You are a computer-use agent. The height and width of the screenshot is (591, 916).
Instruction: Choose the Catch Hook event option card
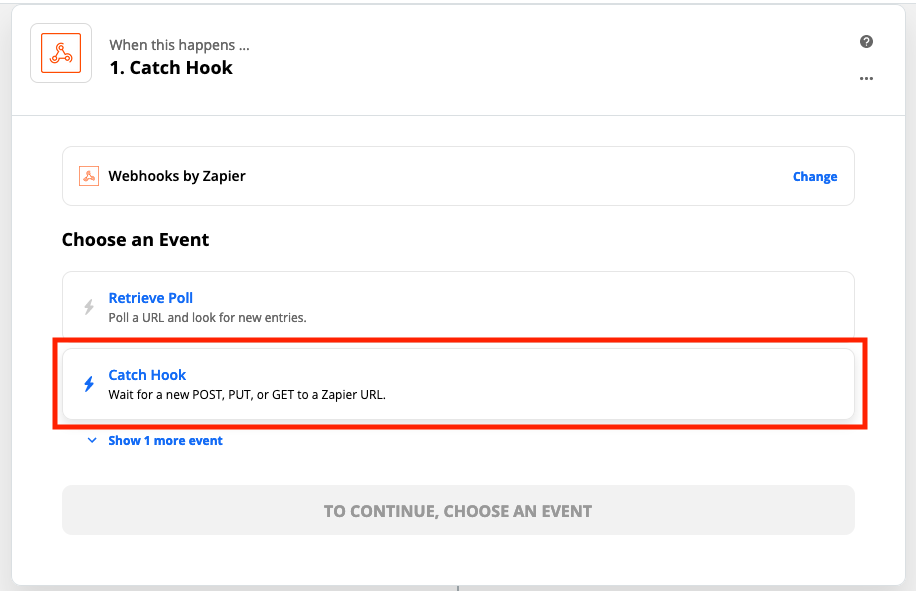pos(459,384)
